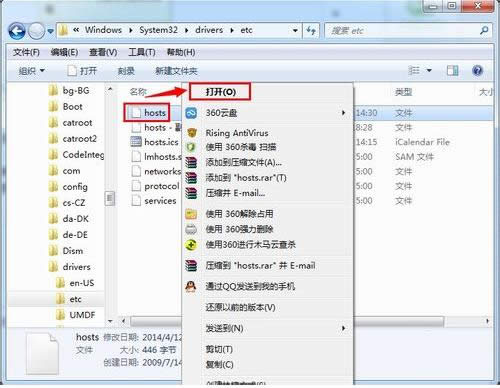Expand the 发送到(N) submenu
The width and height of the screenshot is (500, 388).
[268, 329]
